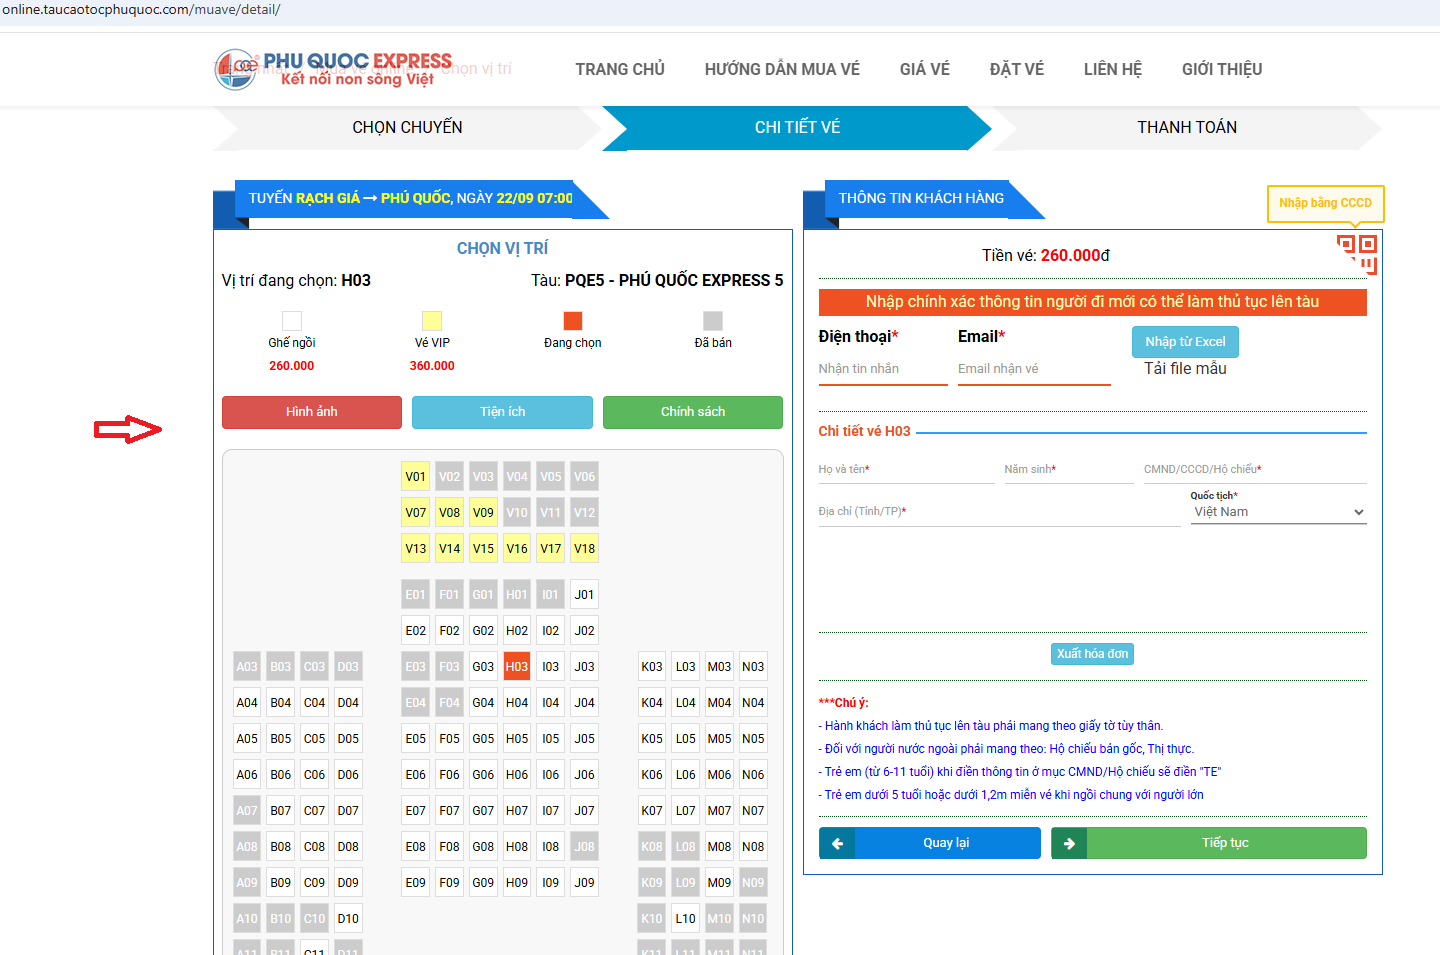1440x955 pixels.
Task: Select seat N03
Action: 753,667
